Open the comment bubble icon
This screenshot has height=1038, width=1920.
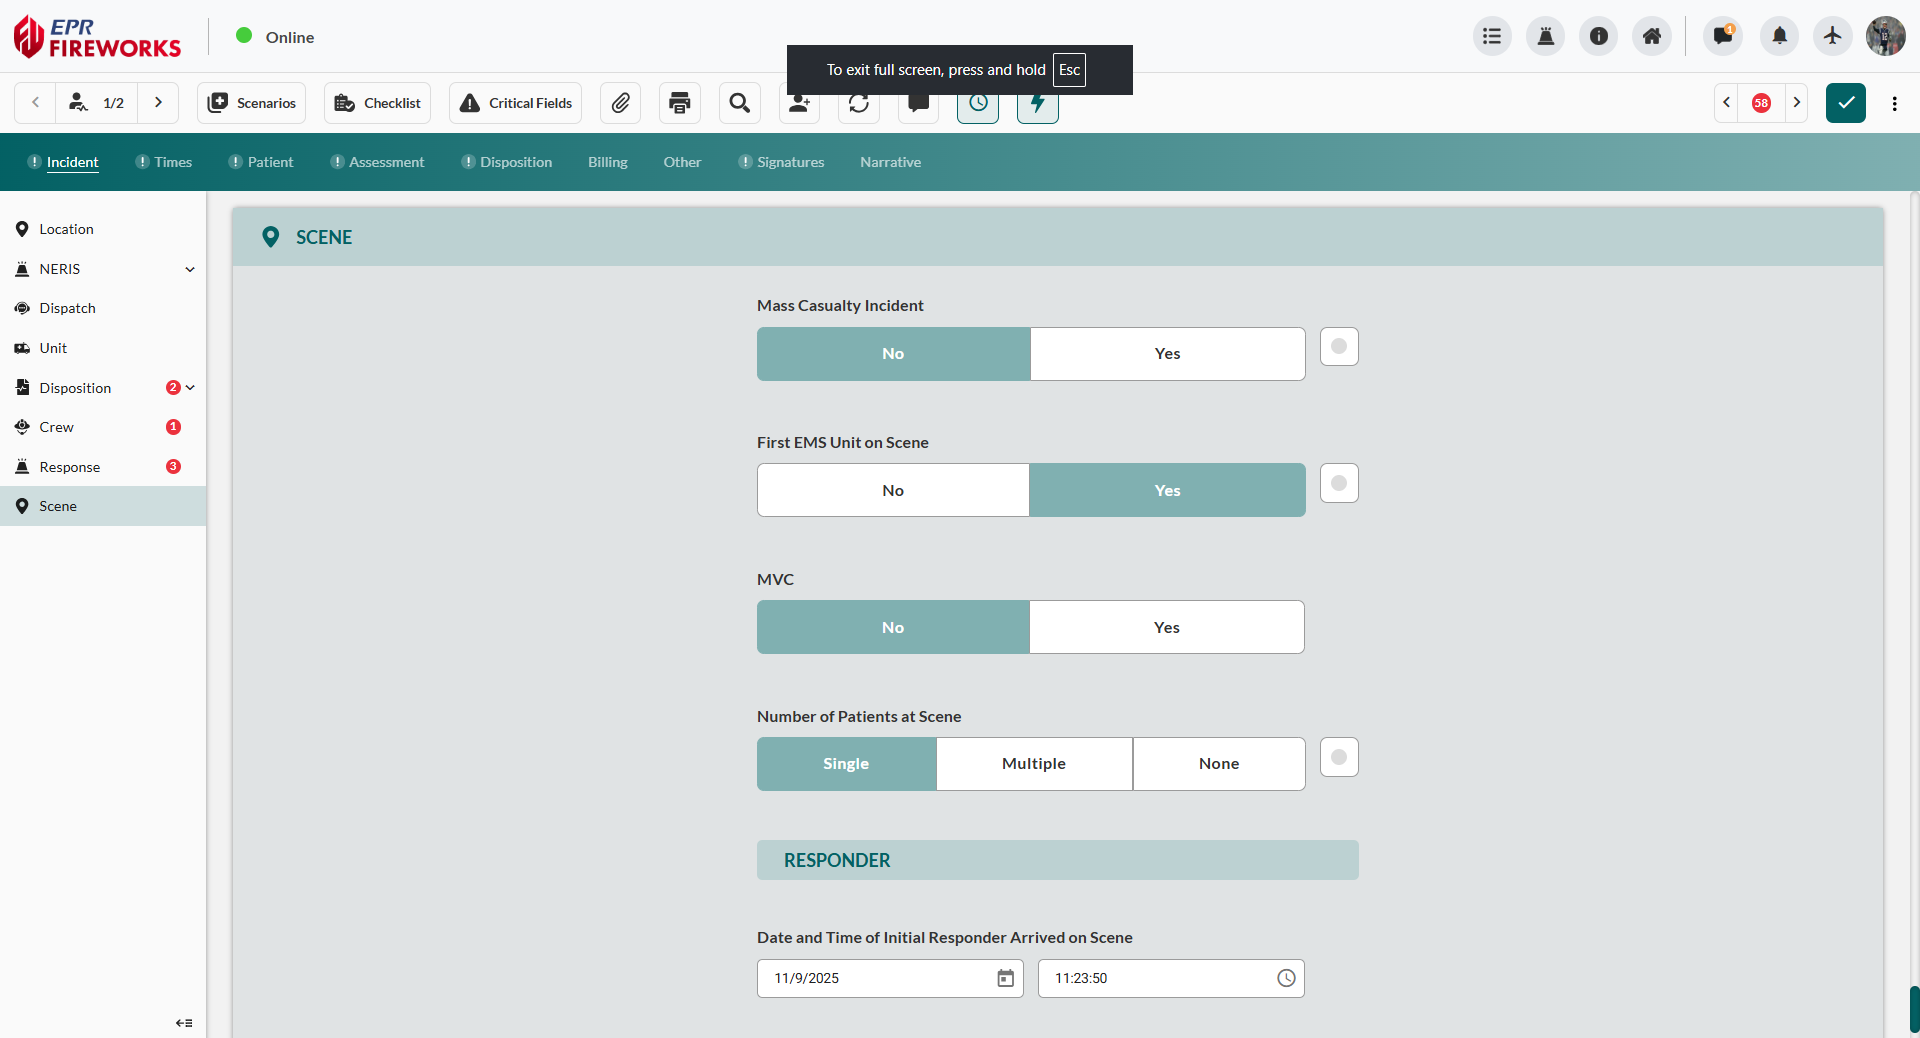[x=918, y=103]
